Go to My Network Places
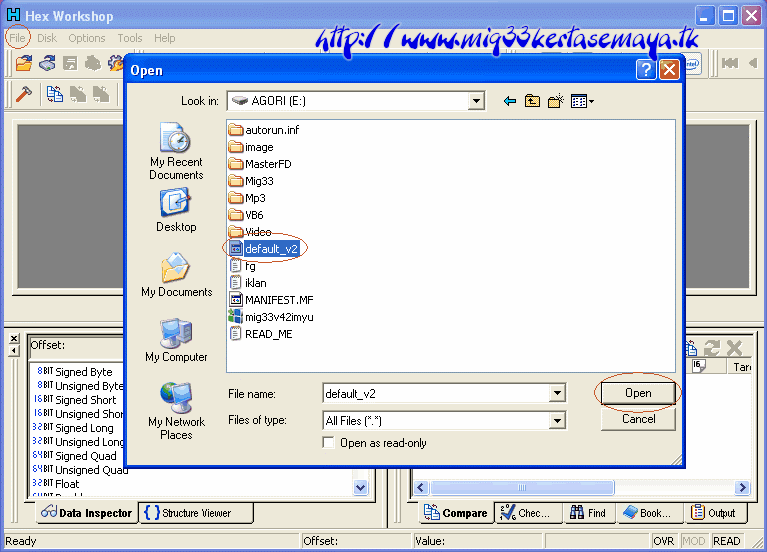Screen dimensions: 767x552 click(x=176, y=411)
